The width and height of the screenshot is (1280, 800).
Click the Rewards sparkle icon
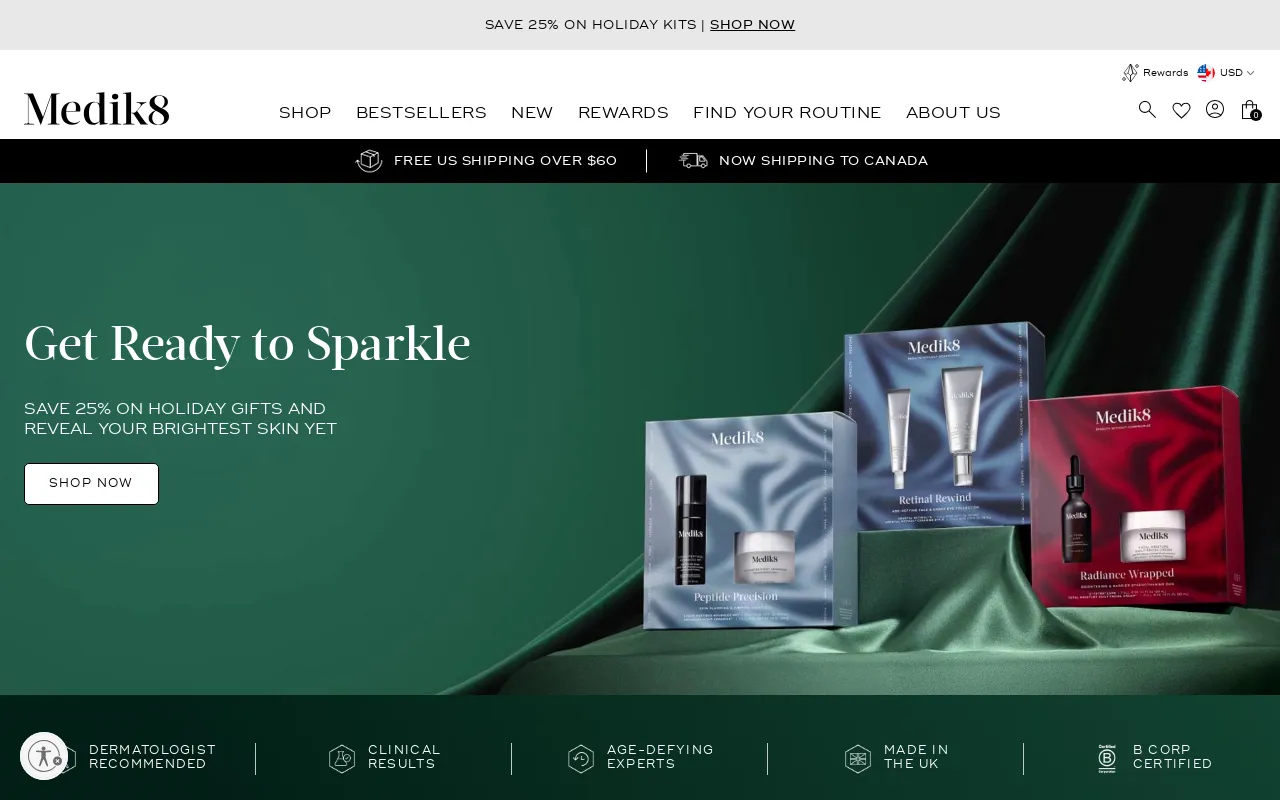pos(1130,73)
